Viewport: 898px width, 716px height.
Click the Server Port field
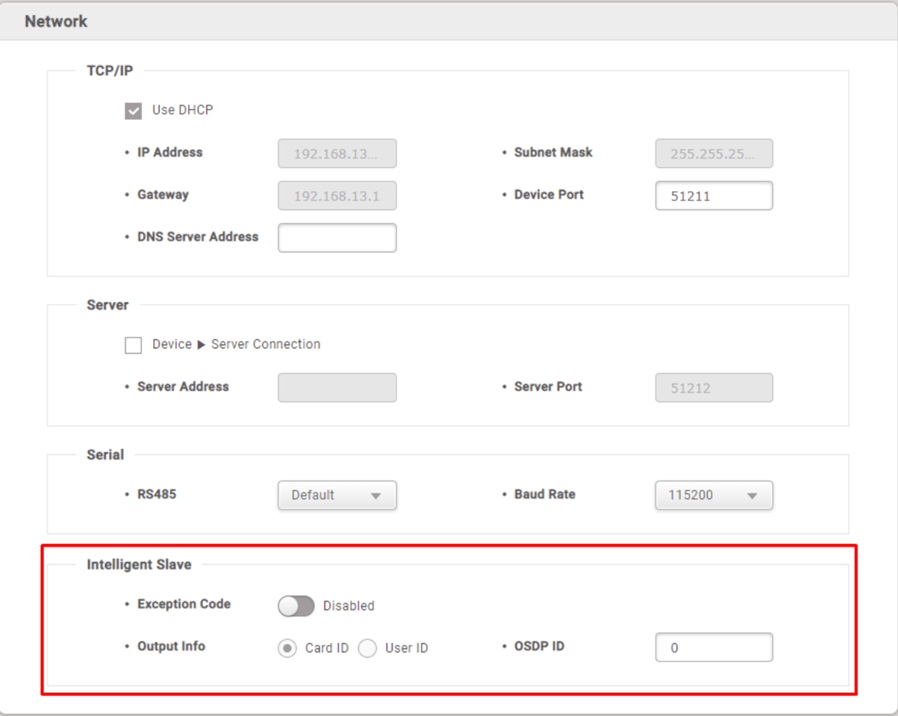[x=714, y=388]
